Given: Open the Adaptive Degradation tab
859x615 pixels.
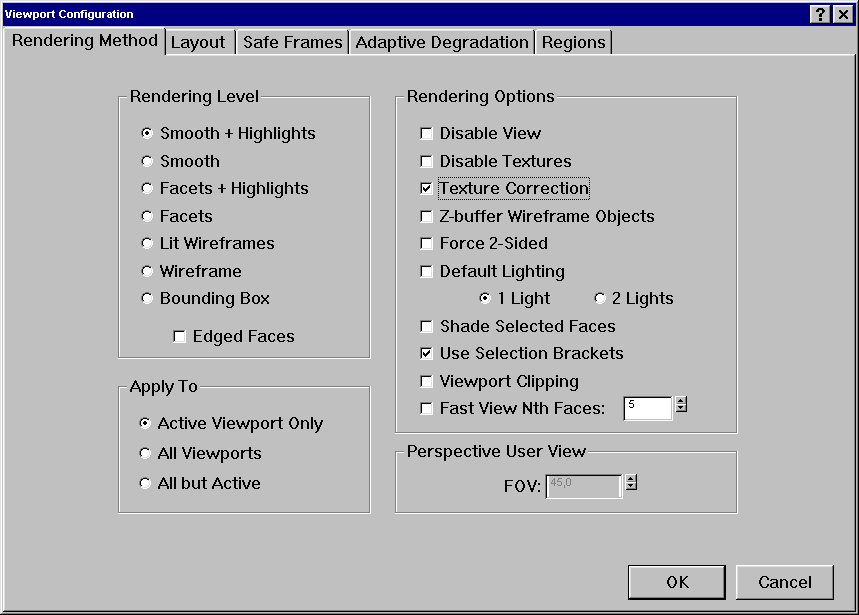Looking at the screenshot, I should [441, 42].
